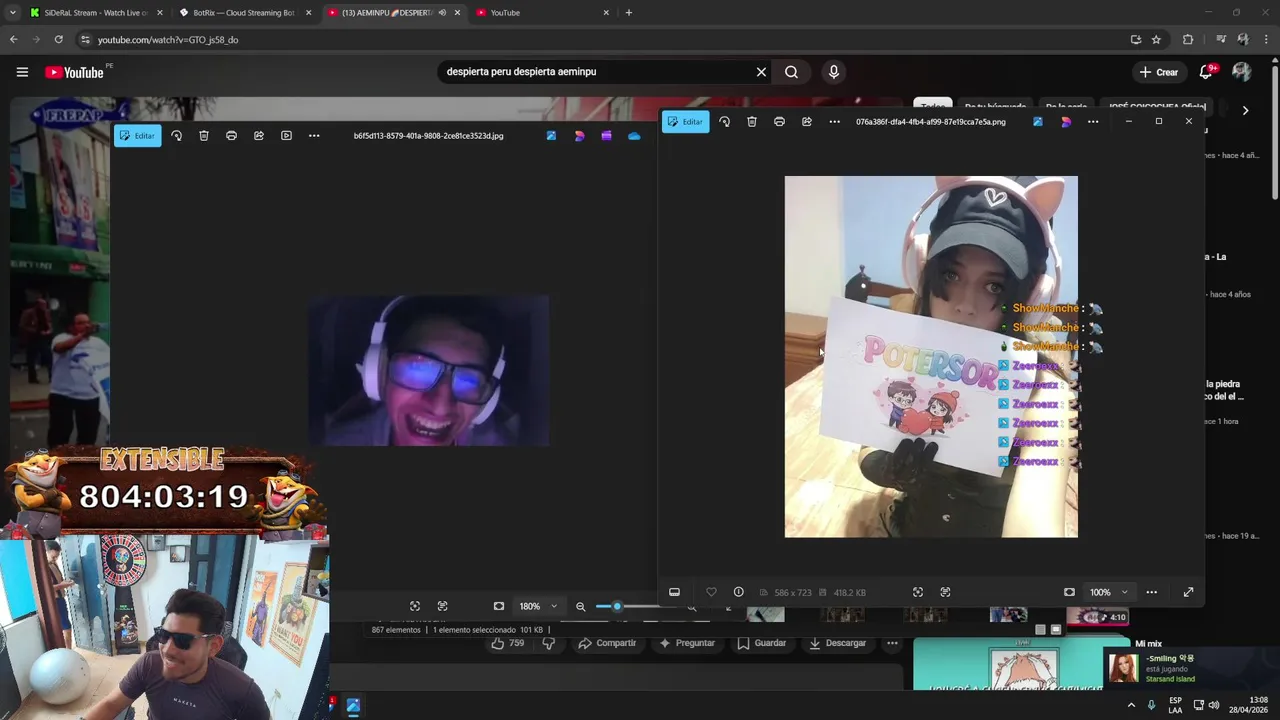This screenshot has height=720, width=1280.
Task: Zoom out the jpg image
Action: pyautogui.click(x=580, y=606)
